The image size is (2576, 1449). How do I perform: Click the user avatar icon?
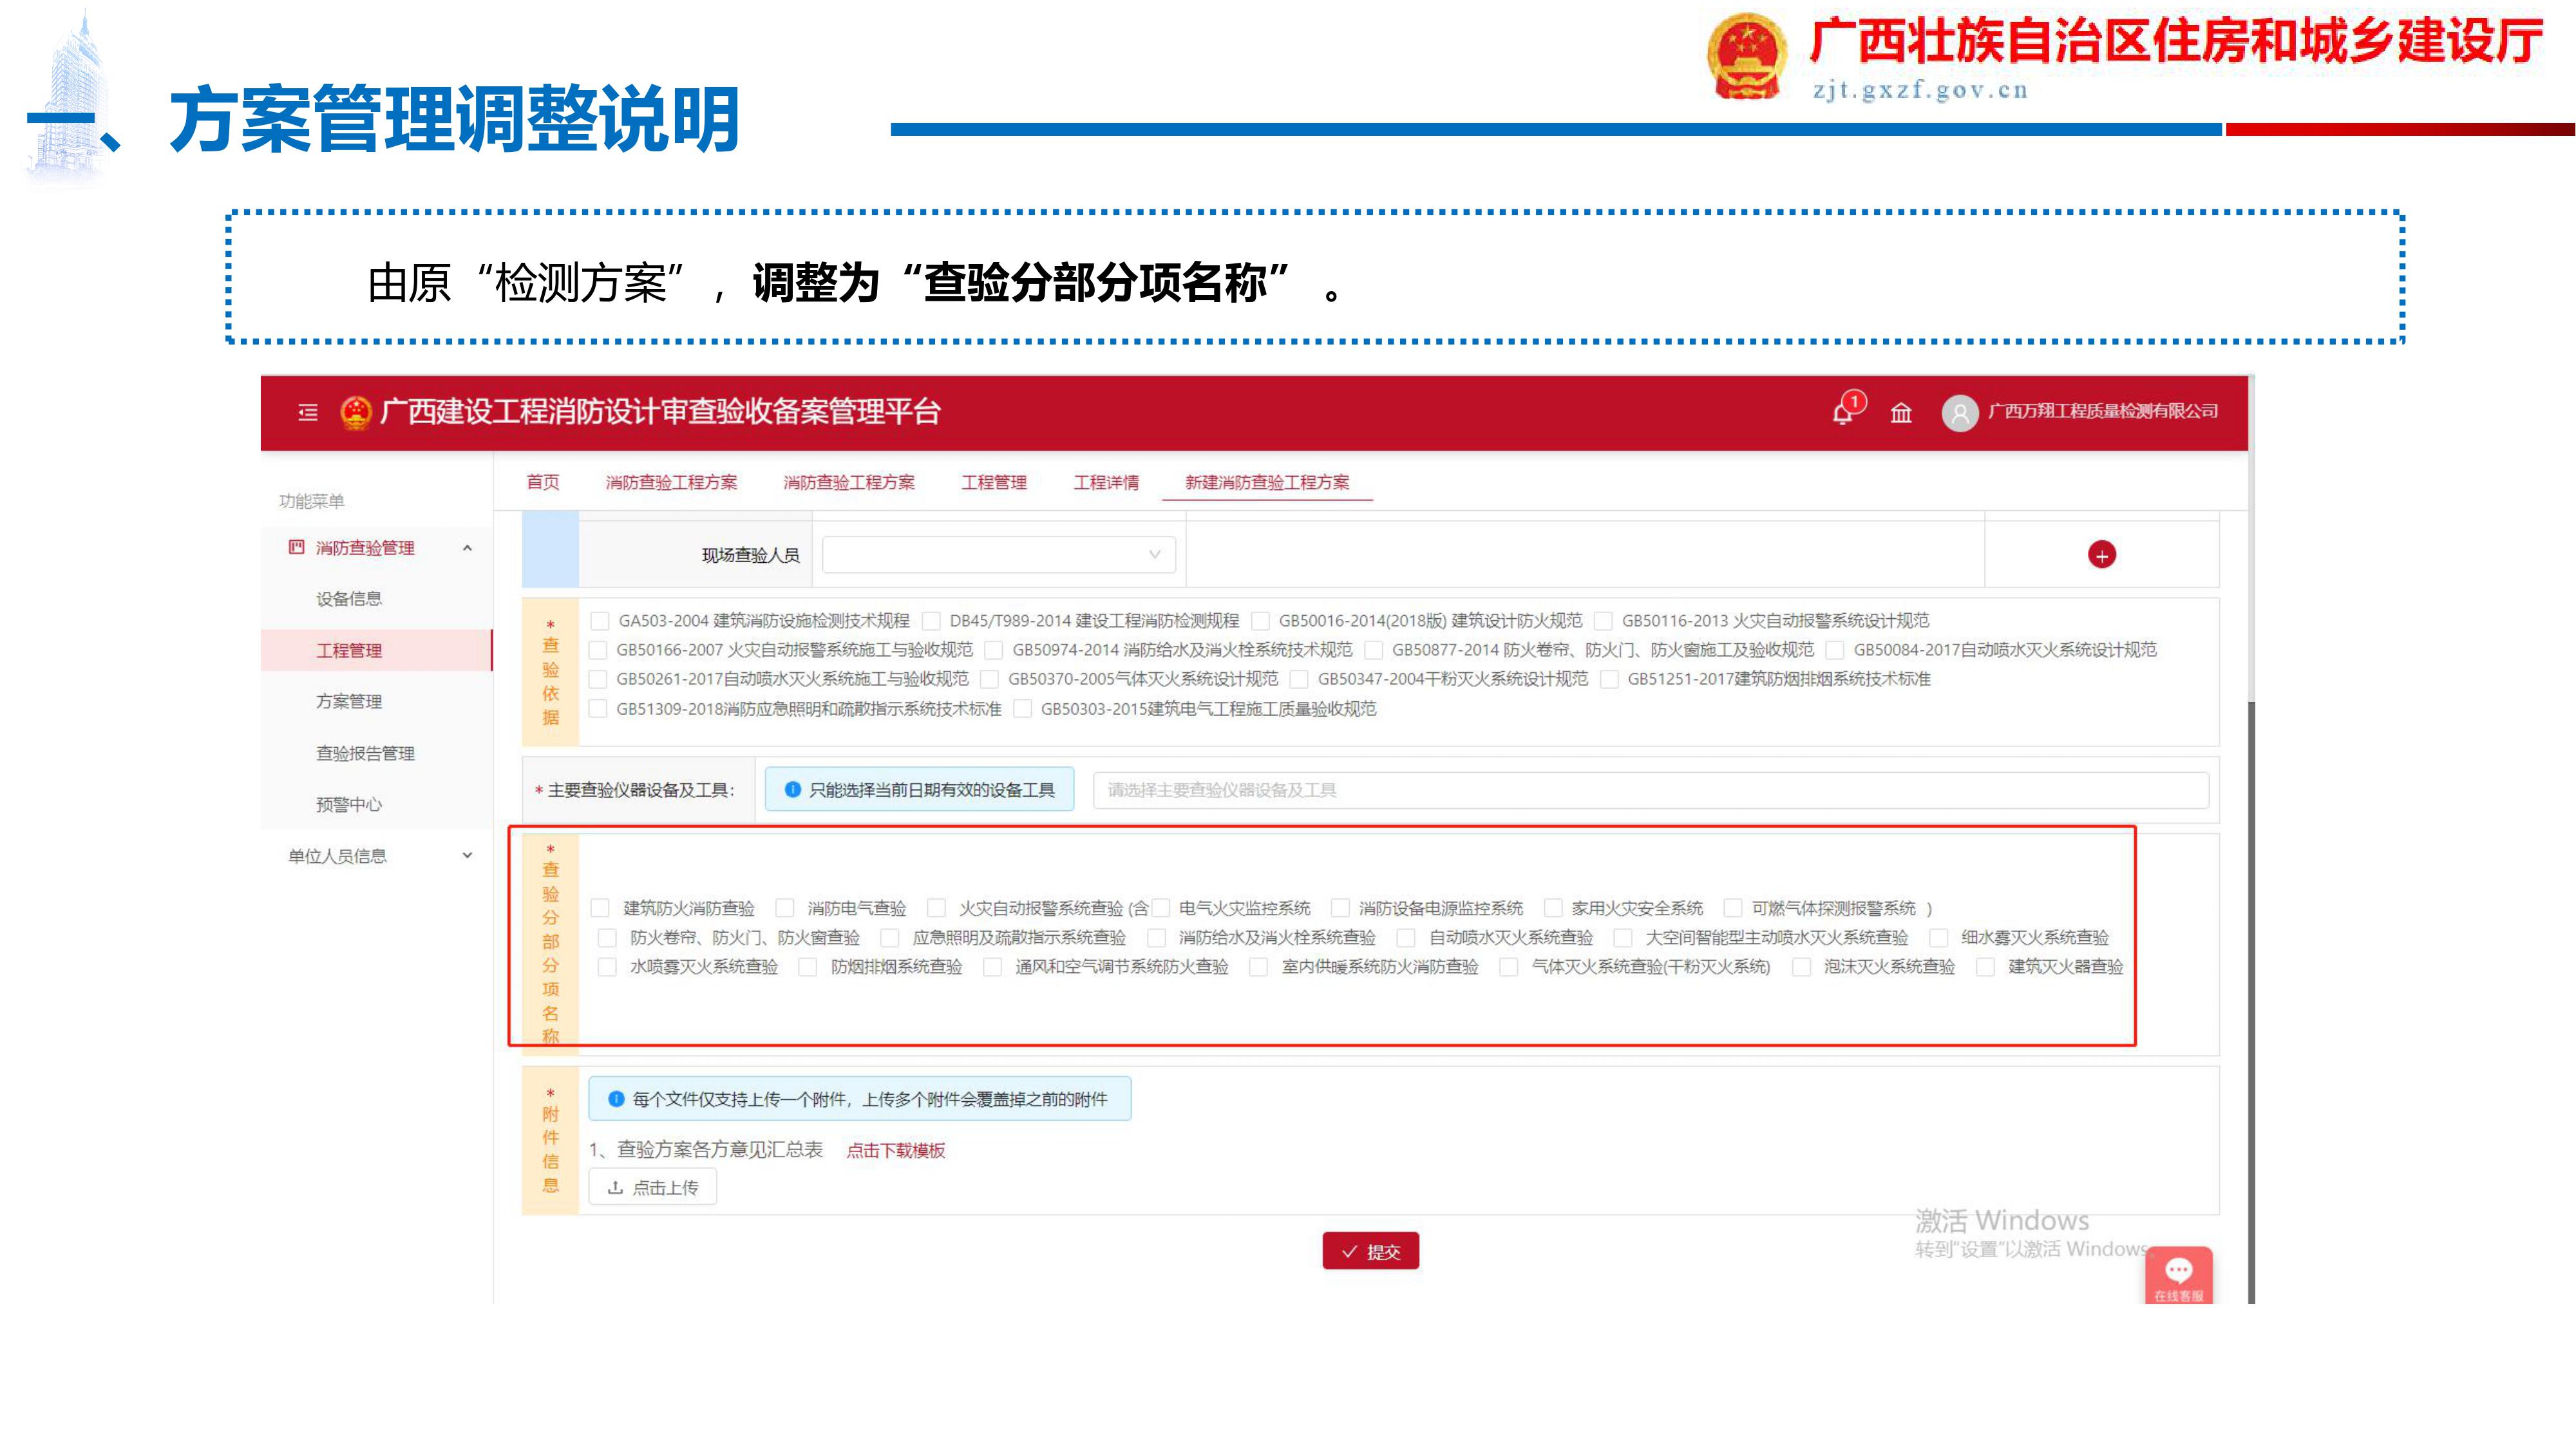[1959, 413]
